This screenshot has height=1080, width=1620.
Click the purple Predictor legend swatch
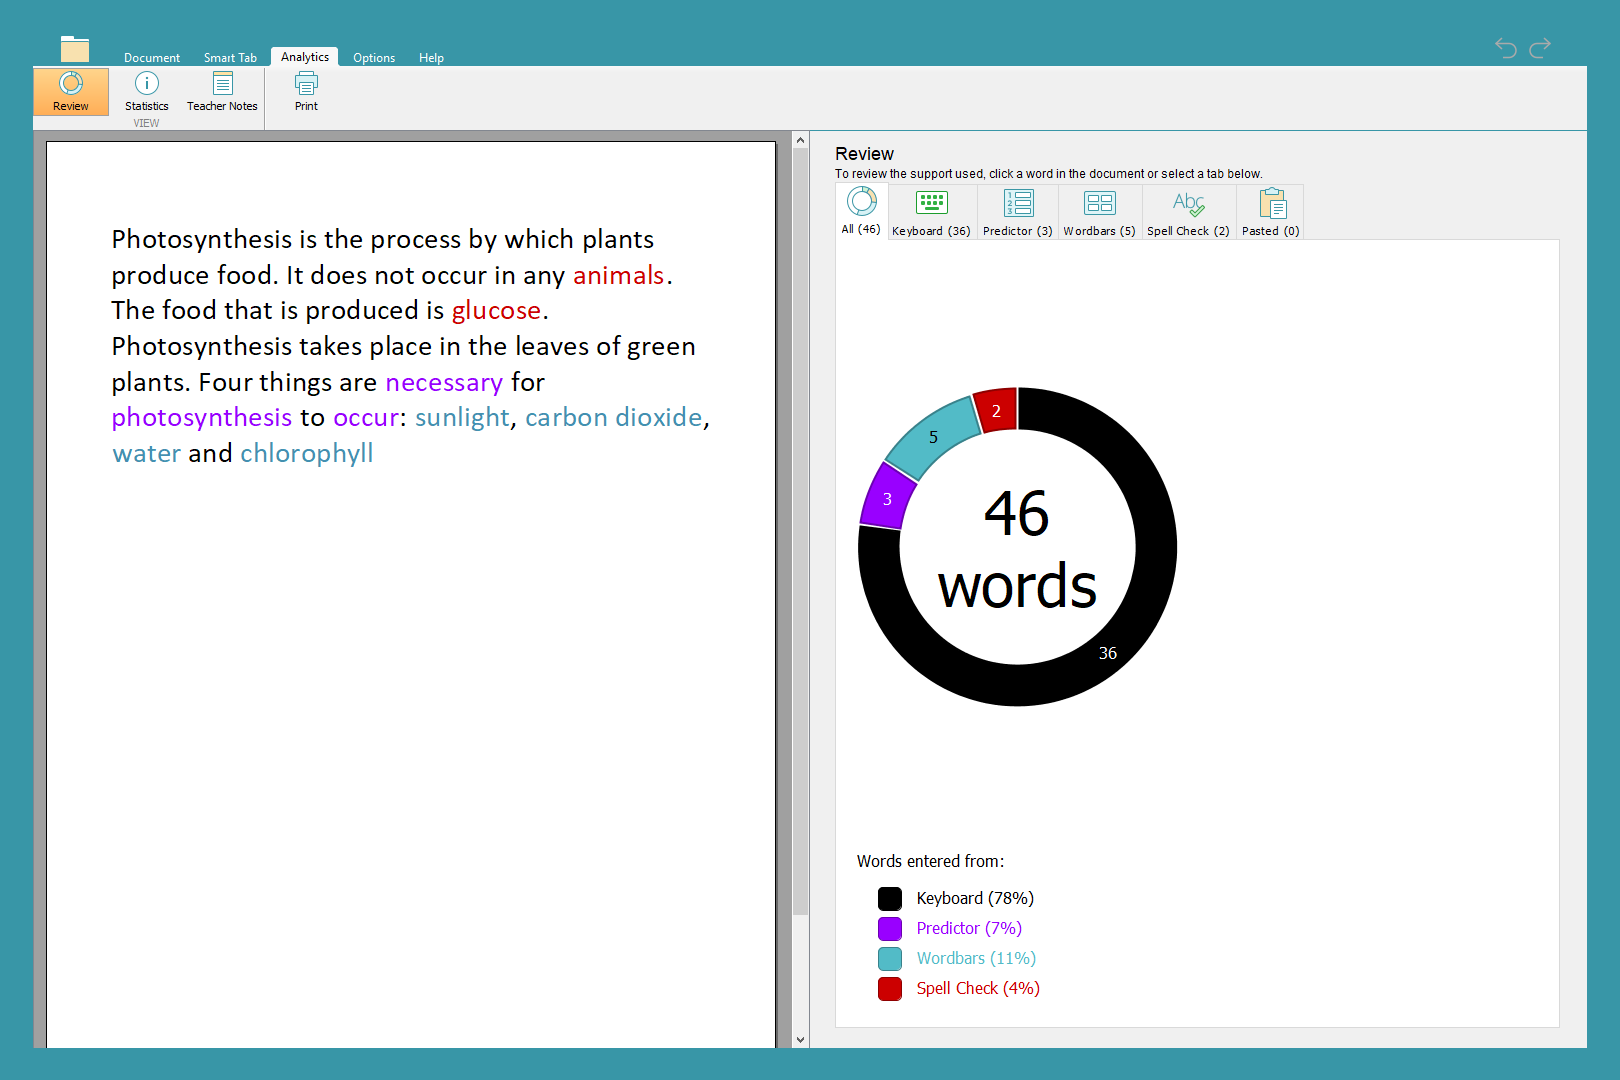pyautogui.click(x=890, y=929)
